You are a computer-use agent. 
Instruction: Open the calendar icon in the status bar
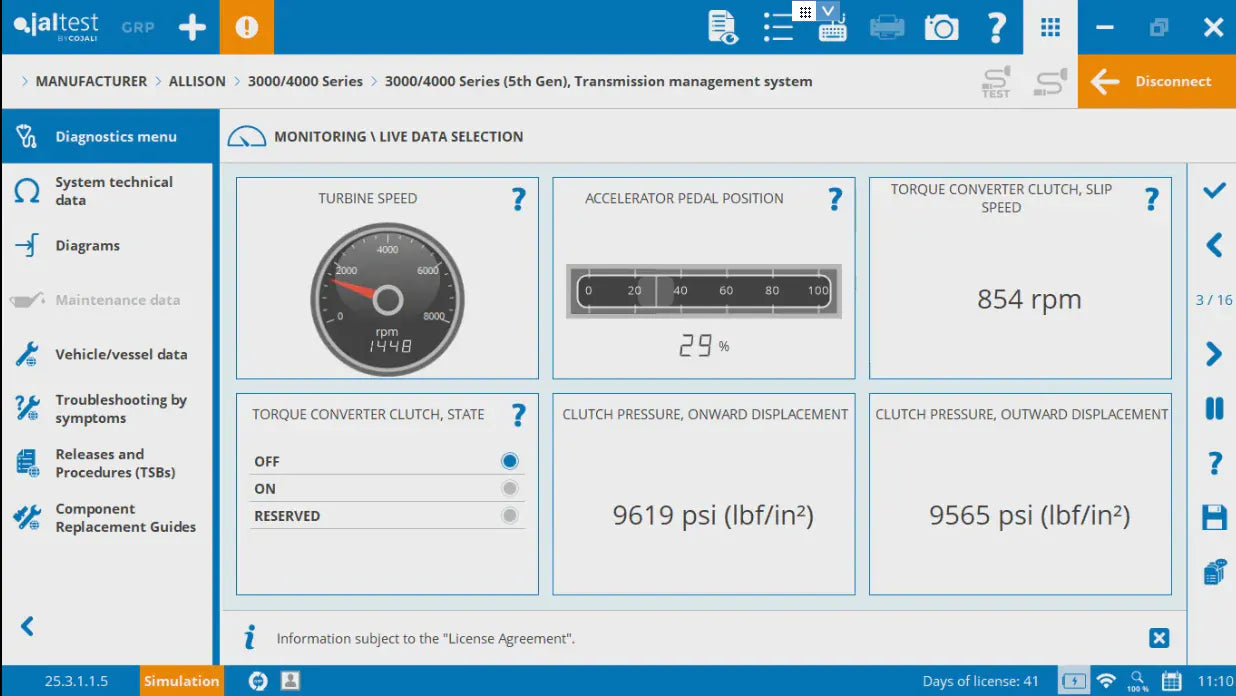tap(1171, 681)
